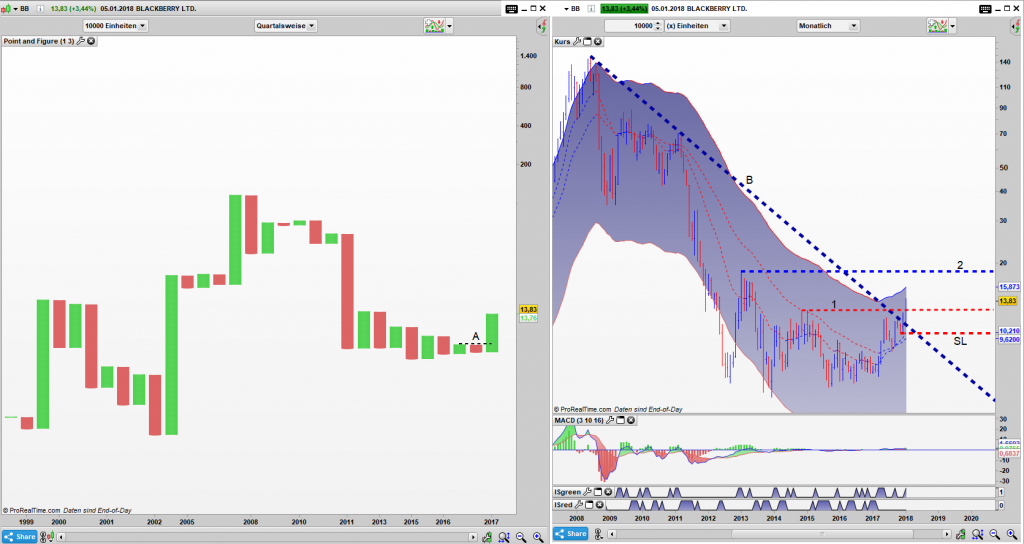Image resolution: width=1024 pixels, height=544 pixels.
Task: Close the ISgreen indicator panel
Action: (608, 492)
